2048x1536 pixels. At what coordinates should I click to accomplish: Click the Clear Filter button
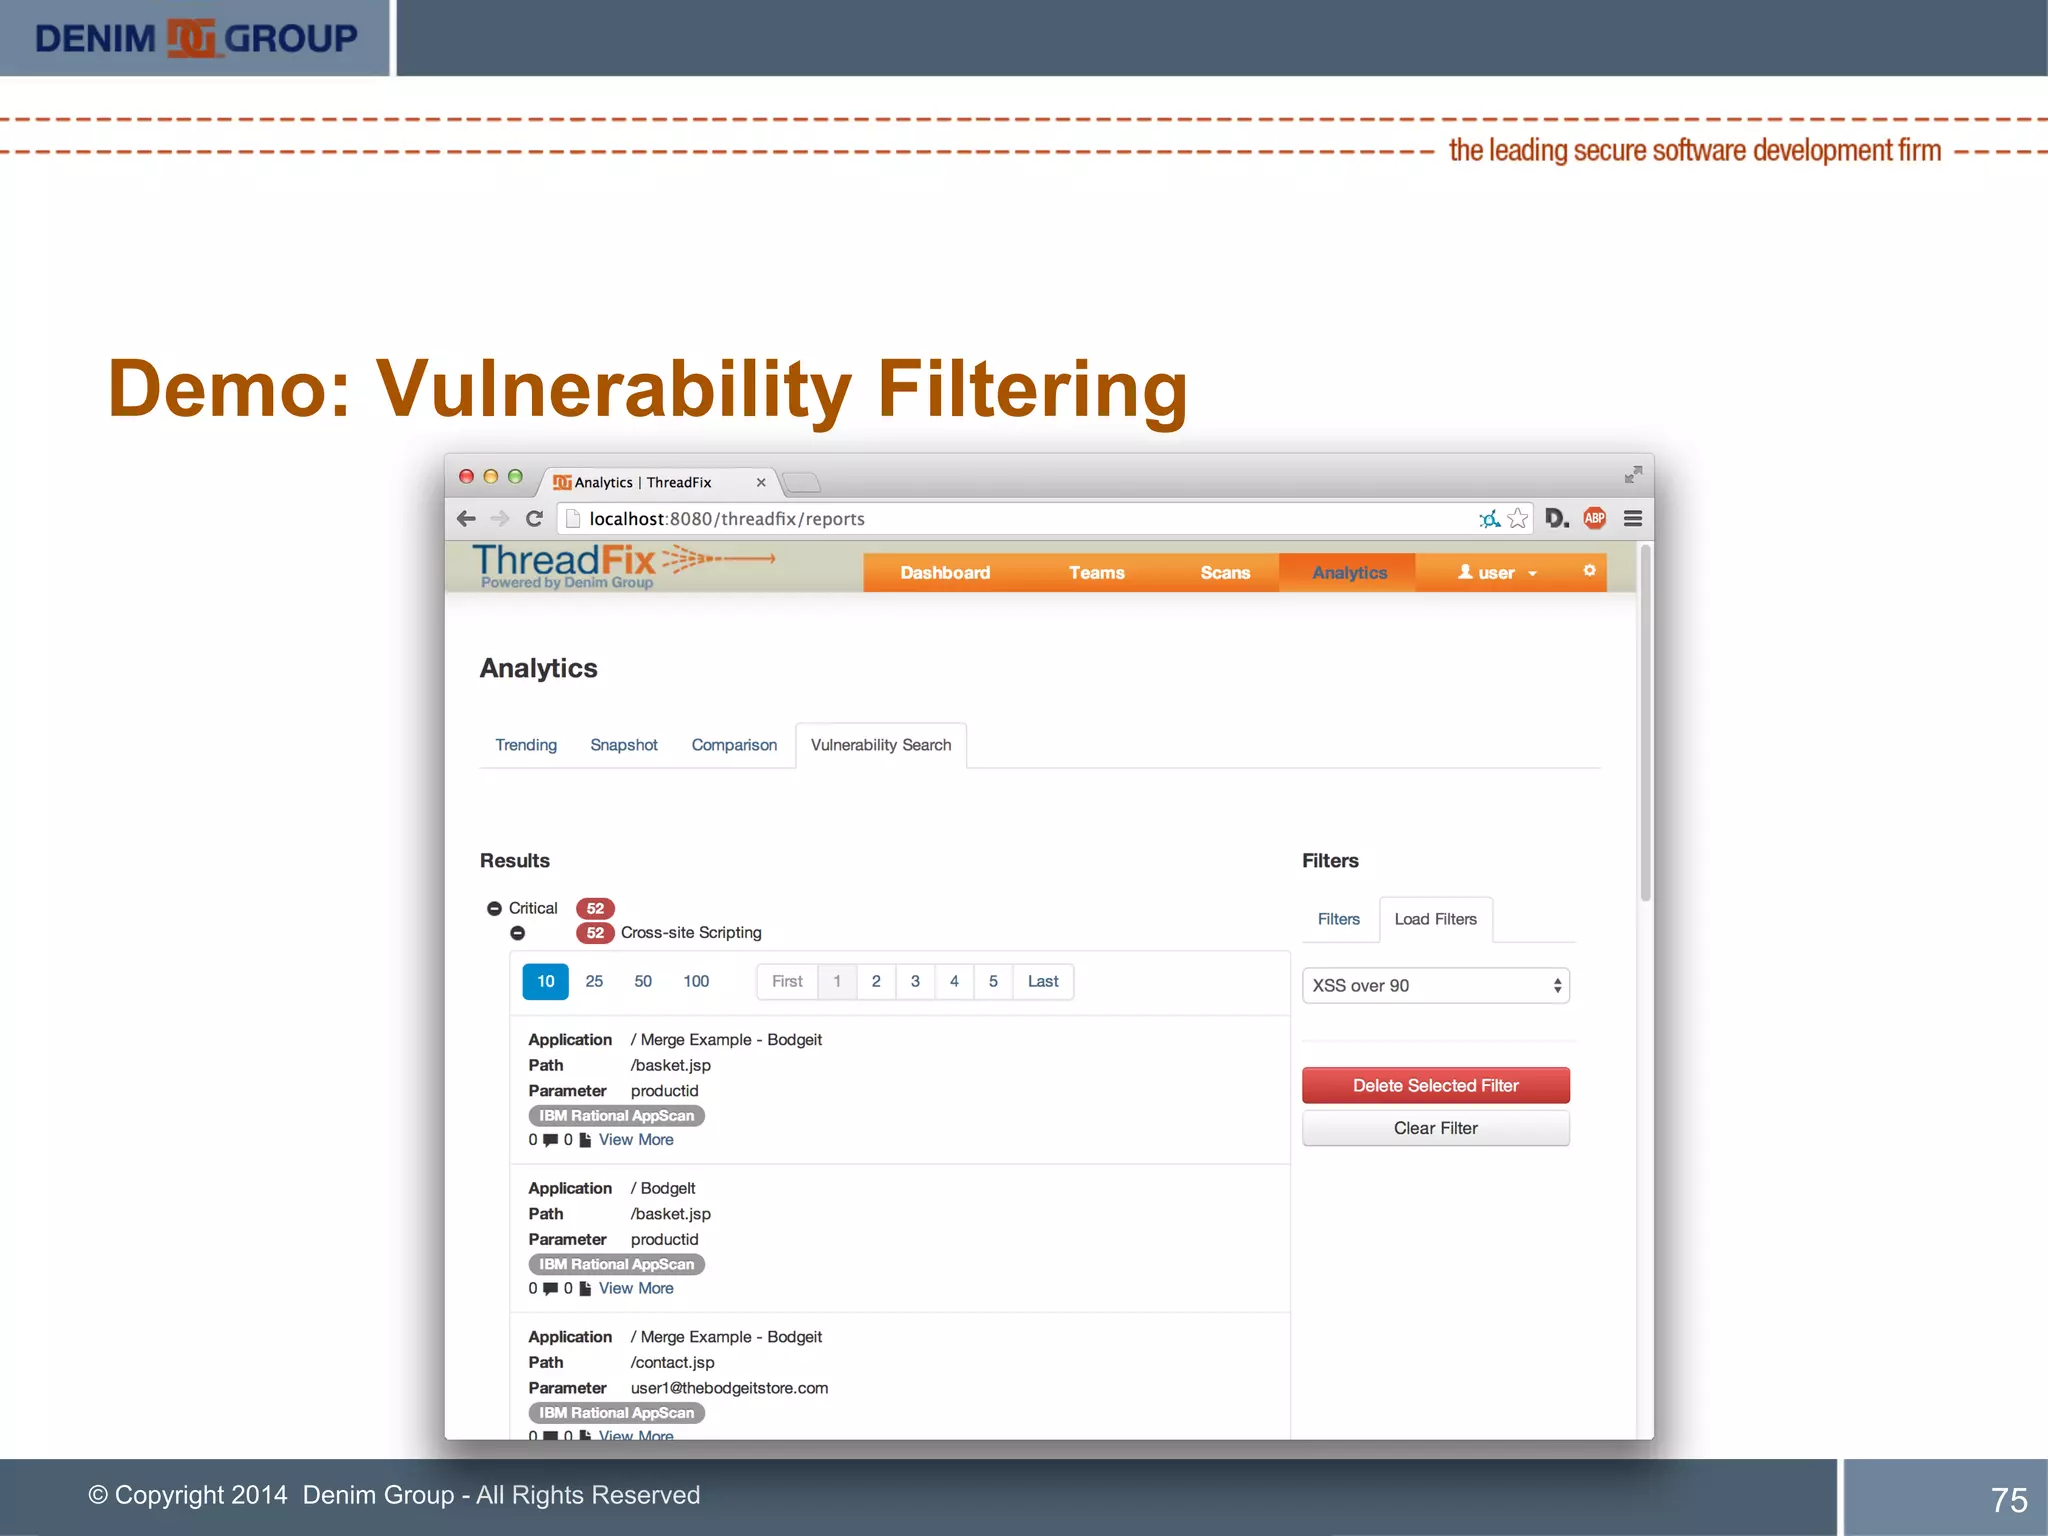tap(1435, 1128)
